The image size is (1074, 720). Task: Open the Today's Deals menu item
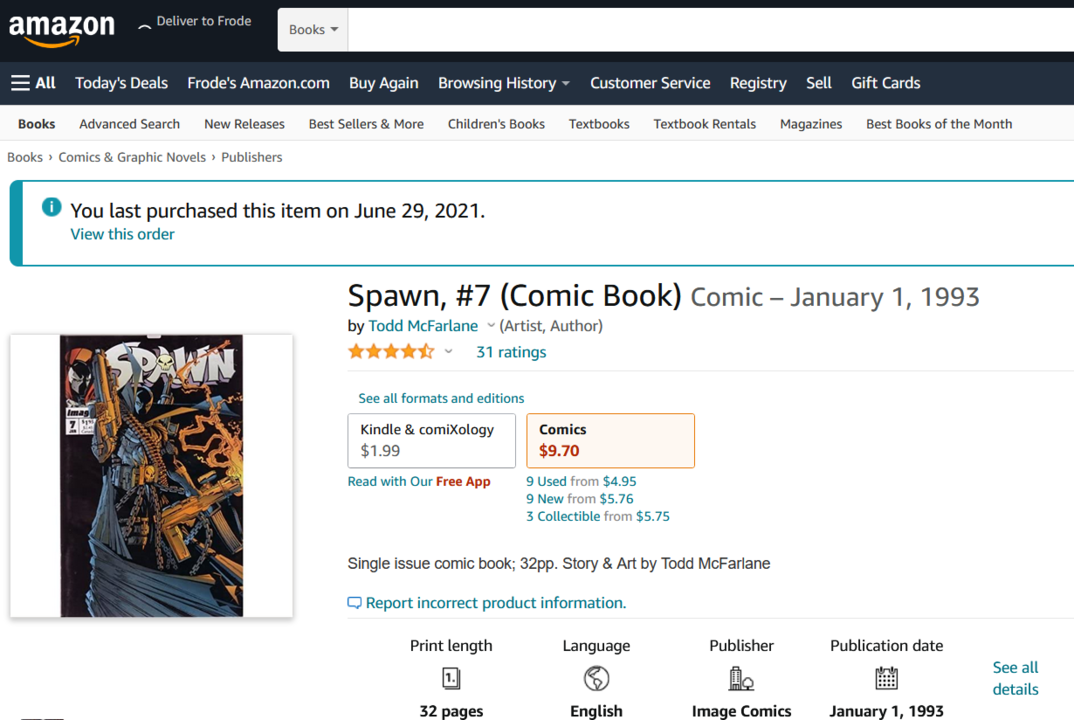coord(121,83)
